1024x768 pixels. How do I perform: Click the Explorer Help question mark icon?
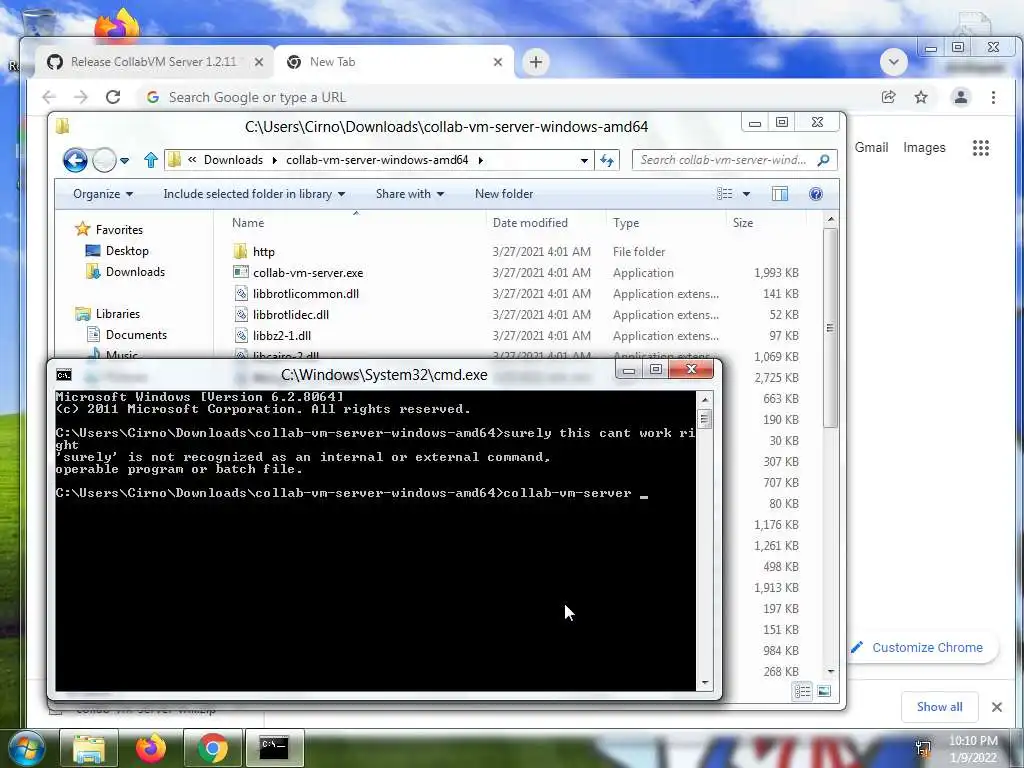[816, 194]
